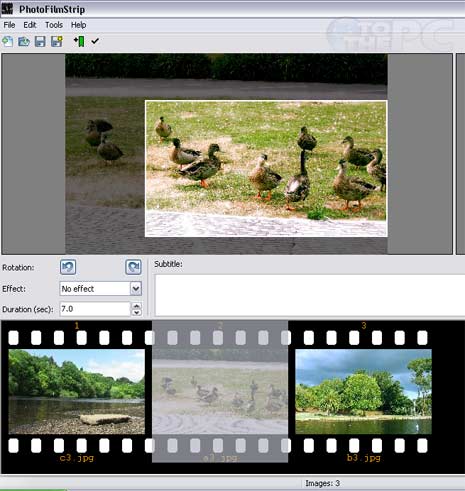Viewport: 465px width, 491px height.
Task: Click the PhotoFilmStrip title bar app icon
Action: [7, 9]
